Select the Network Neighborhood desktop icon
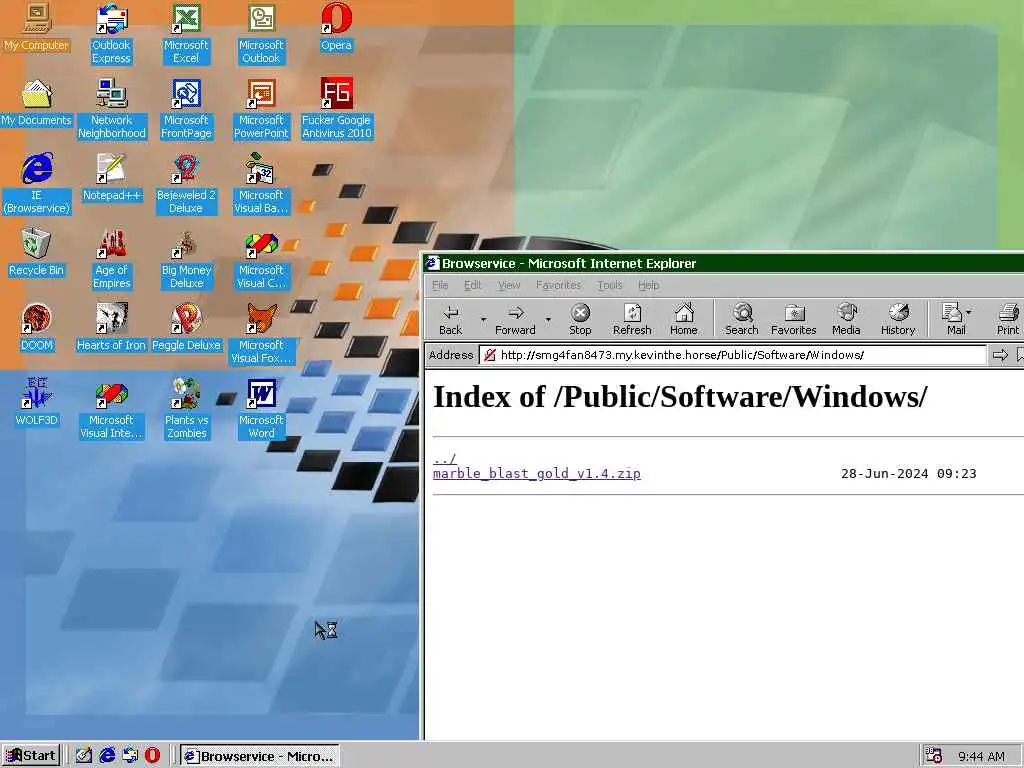Screen dimensions: 1024x768 point(111,109)
